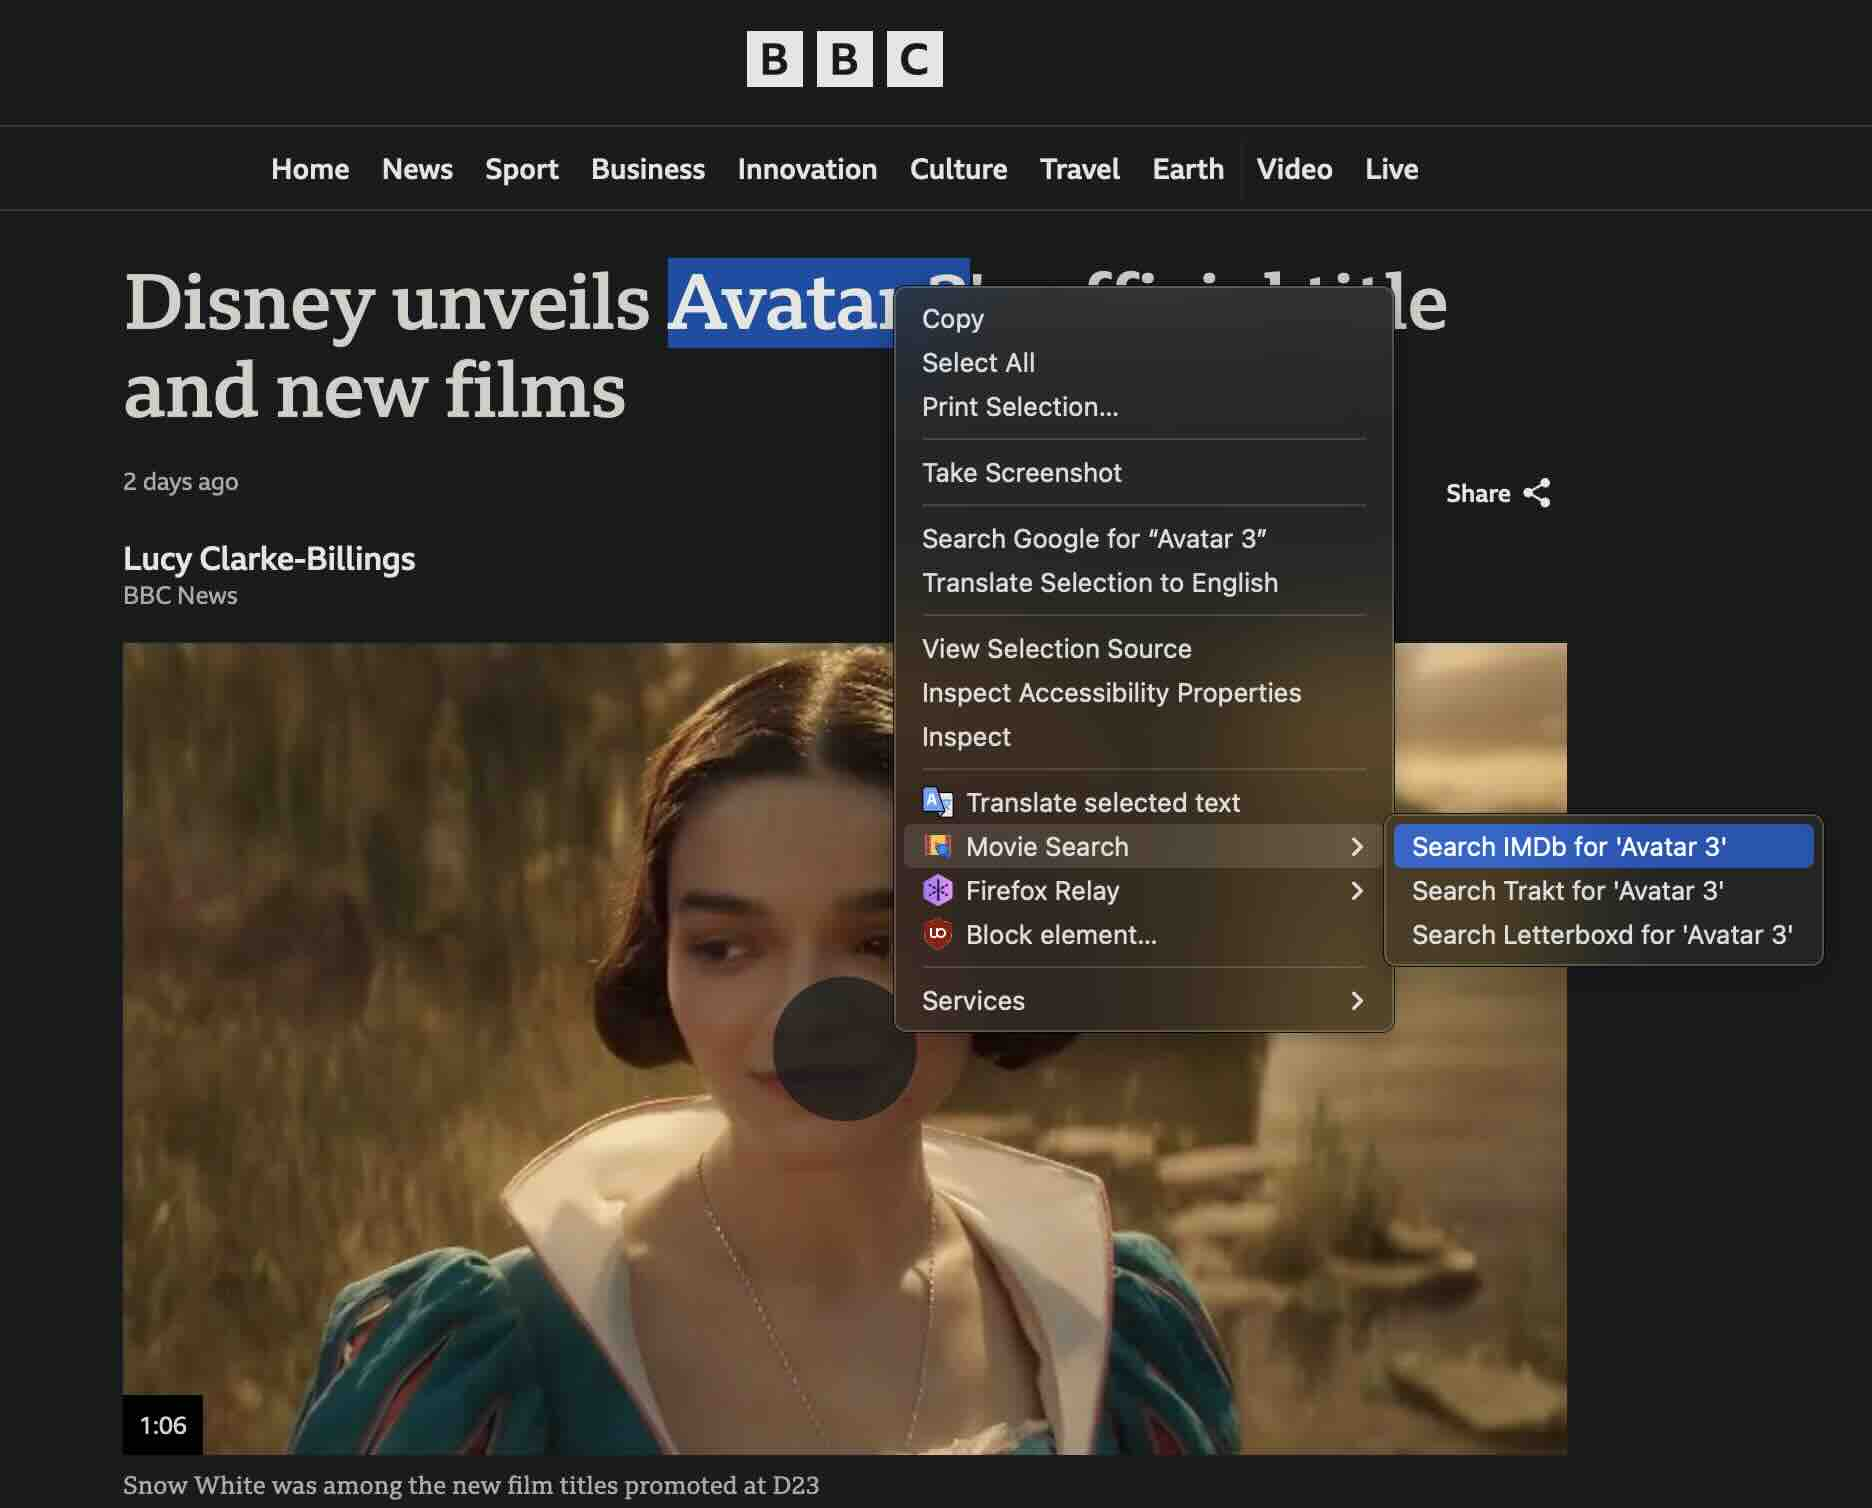Pick Take Screenshot from the menu
Screen dimensions: 1872x1508
1144,472
